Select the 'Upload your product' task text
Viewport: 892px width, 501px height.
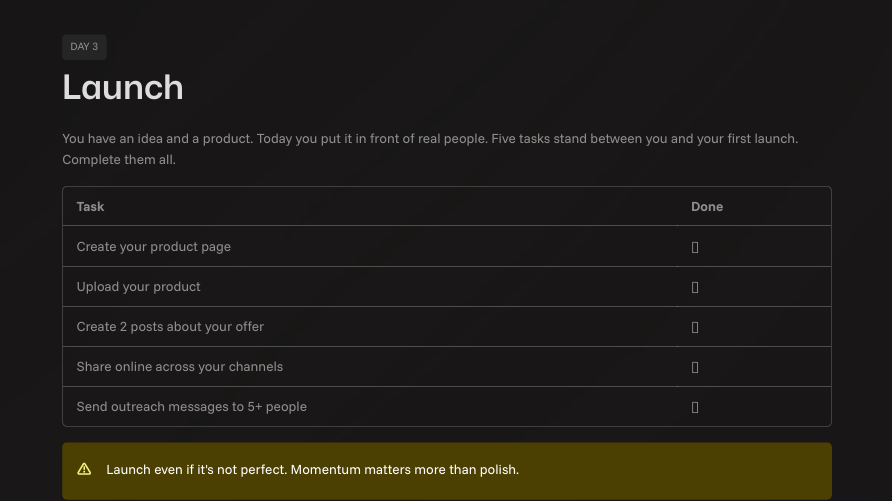138,287
